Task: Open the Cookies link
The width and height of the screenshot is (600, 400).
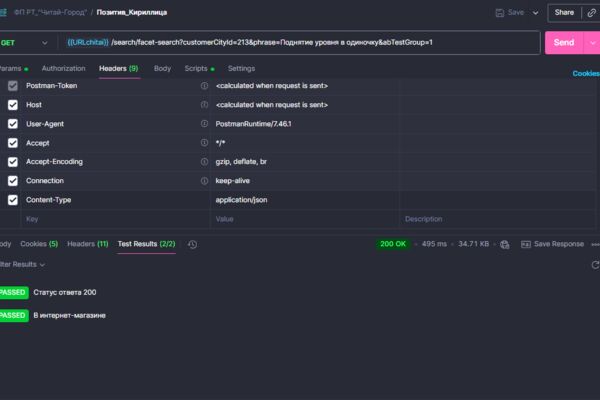Action: point(586,73)
